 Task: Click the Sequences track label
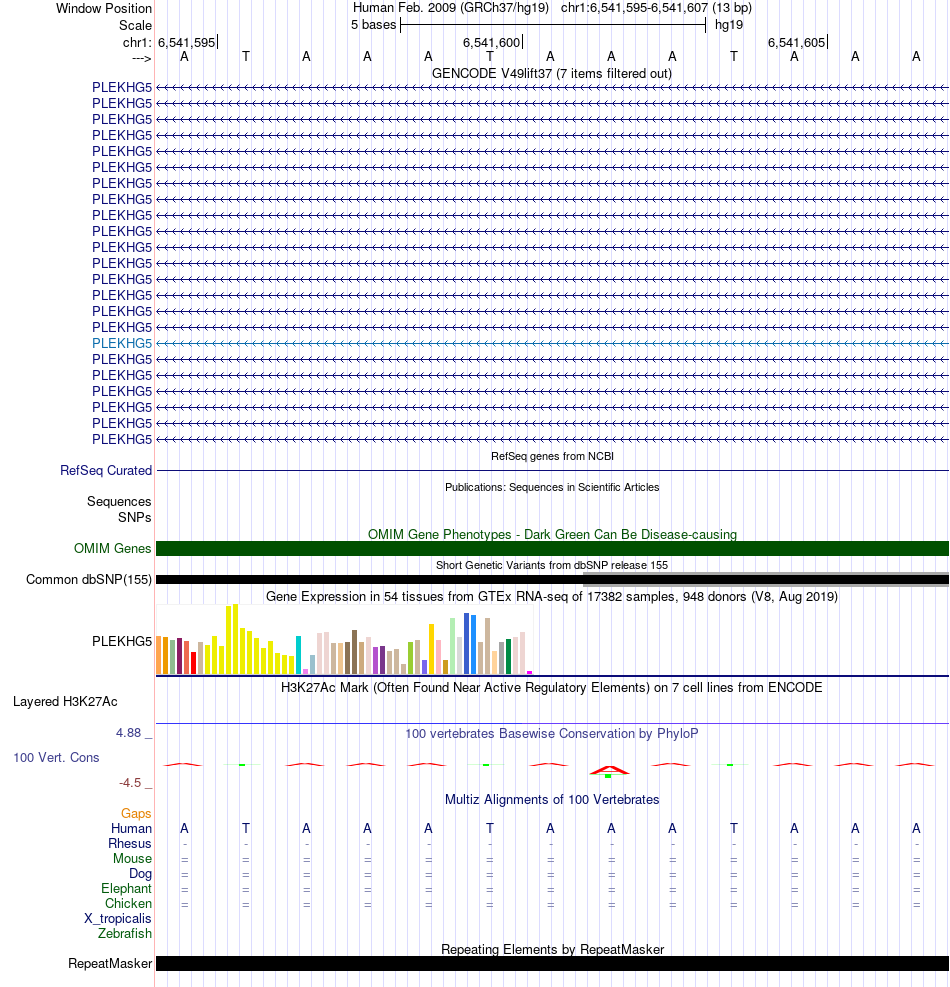pyautogui.click(x=119, y=501)
